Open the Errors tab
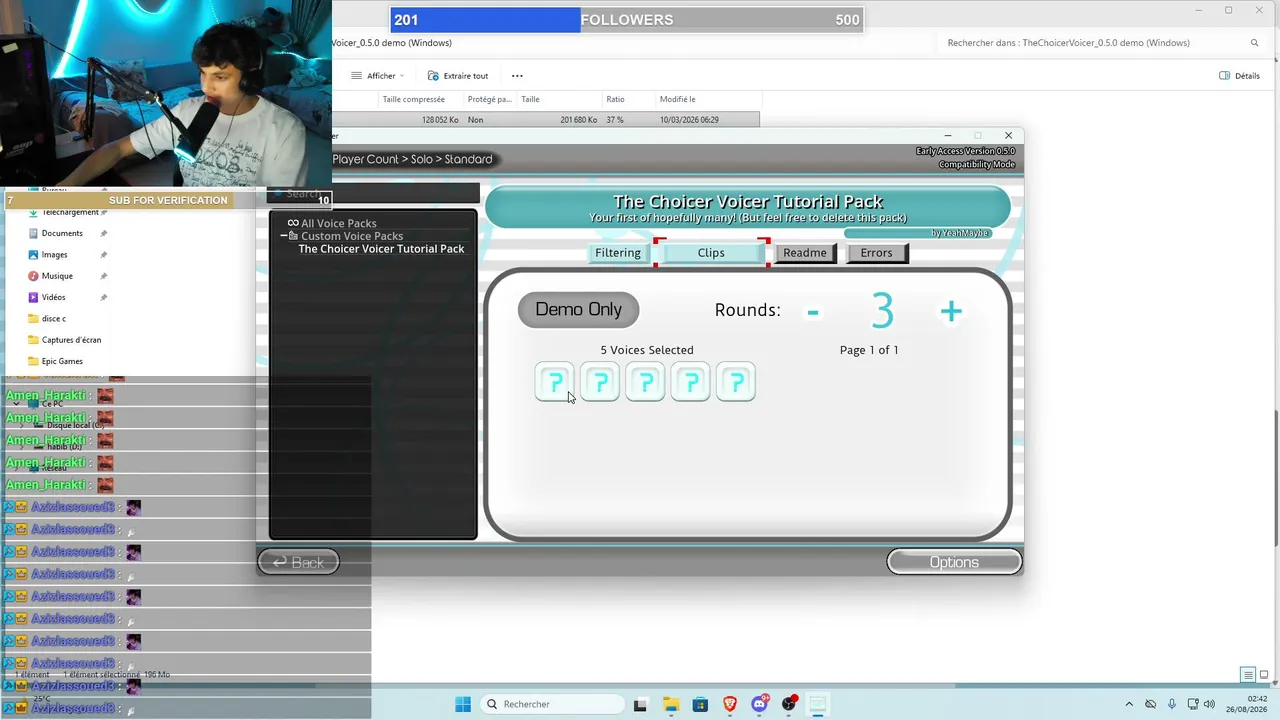The height and width of the screenshot is (720, 1280). [x=876, y=253]
